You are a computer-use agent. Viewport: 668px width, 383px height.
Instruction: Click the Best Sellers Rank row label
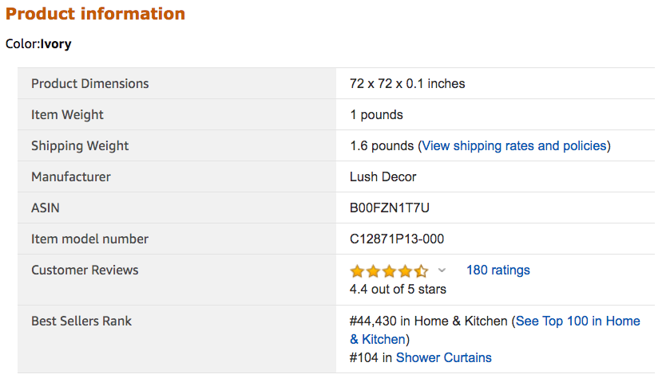pyautogui.click(x=81, y=321)
